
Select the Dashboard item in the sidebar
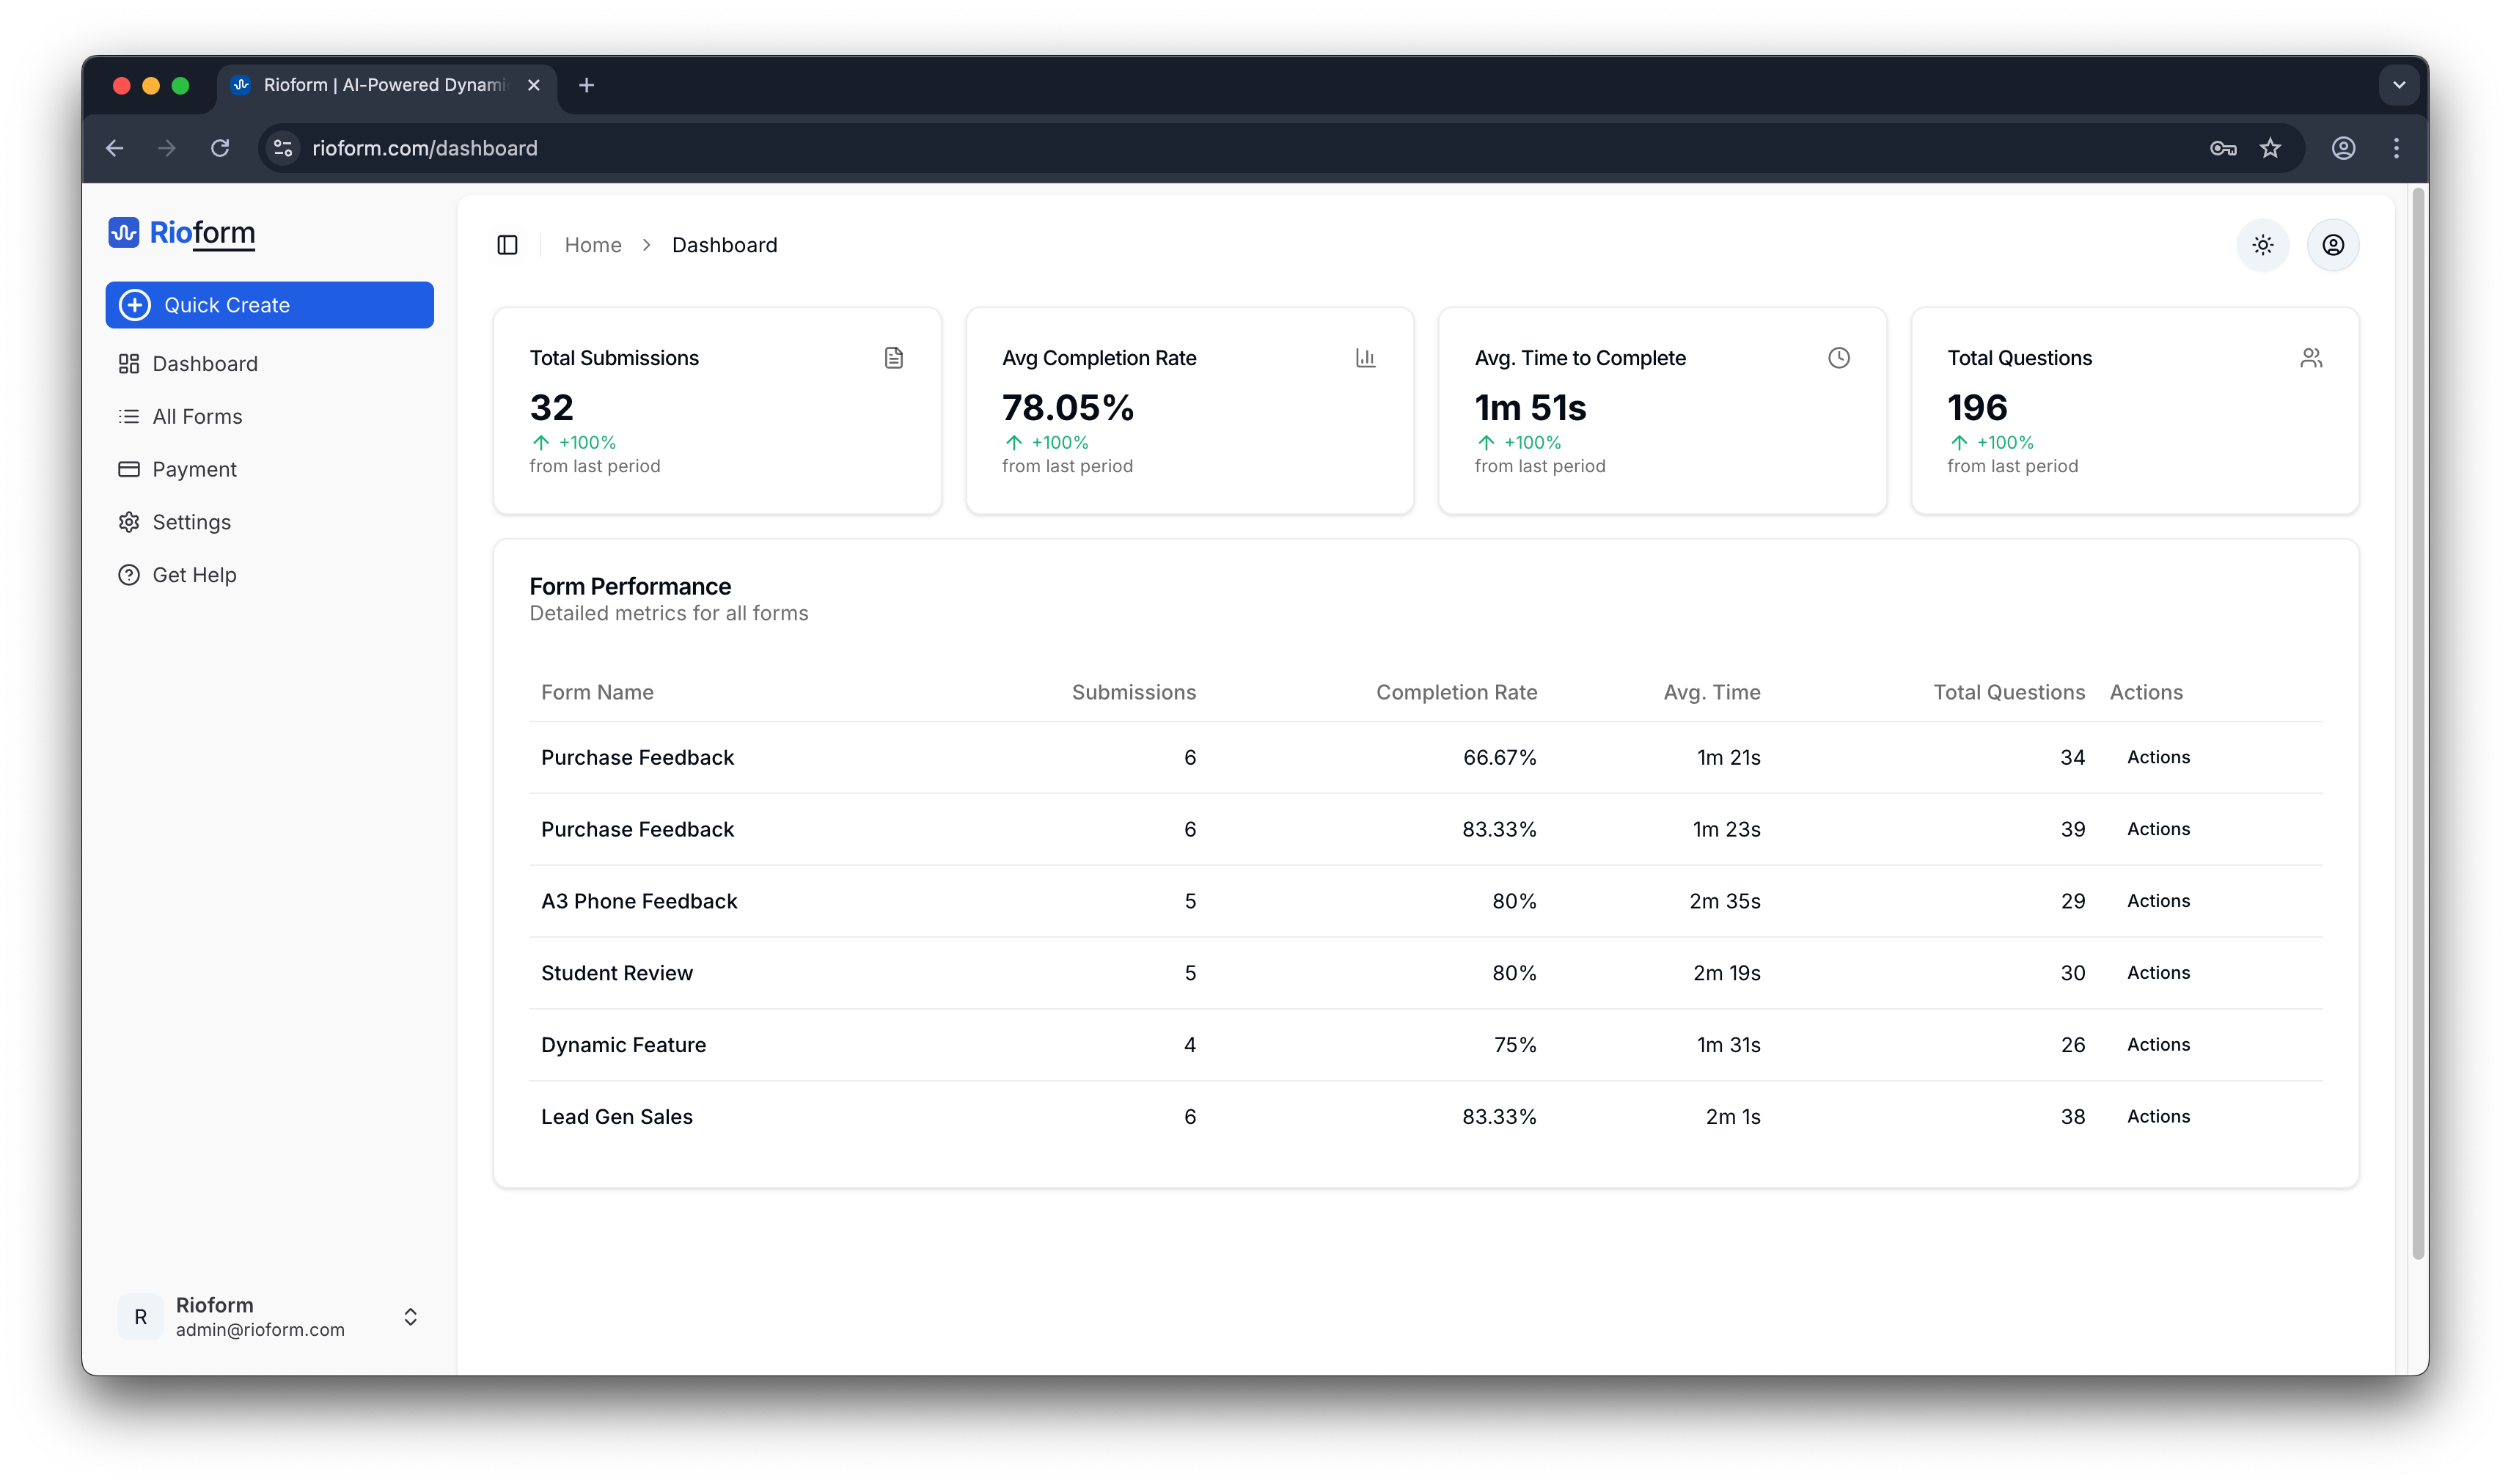pyautogui.click(x=205, y=363)
